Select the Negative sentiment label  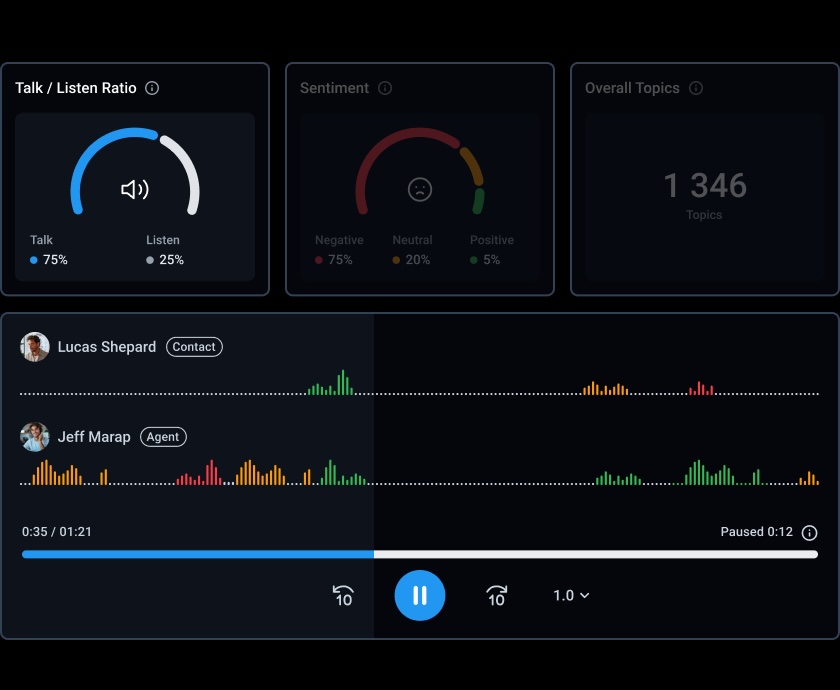[339, 240]
